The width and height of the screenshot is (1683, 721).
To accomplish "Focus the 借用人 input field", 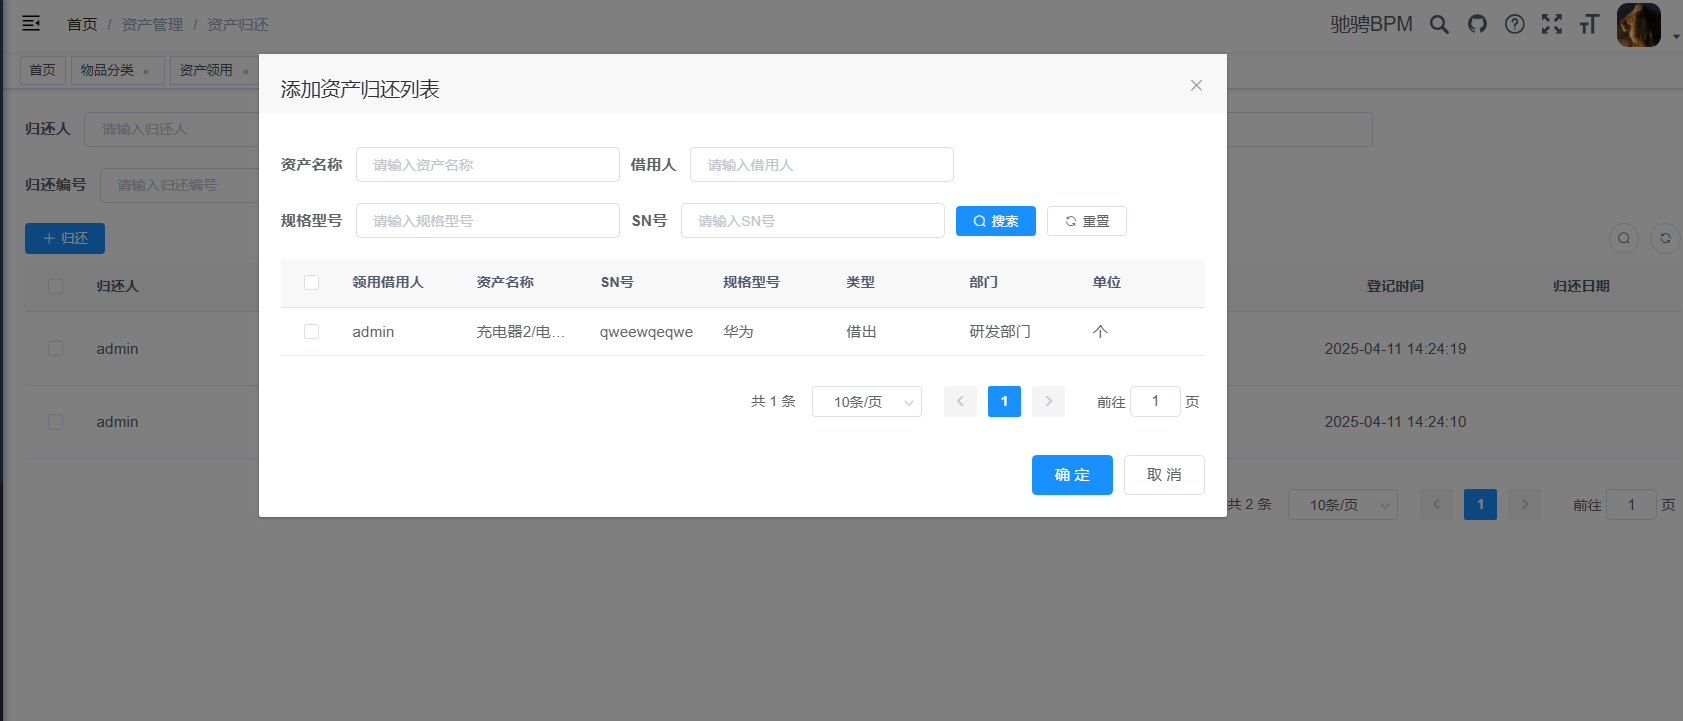I will coord(822,165).
